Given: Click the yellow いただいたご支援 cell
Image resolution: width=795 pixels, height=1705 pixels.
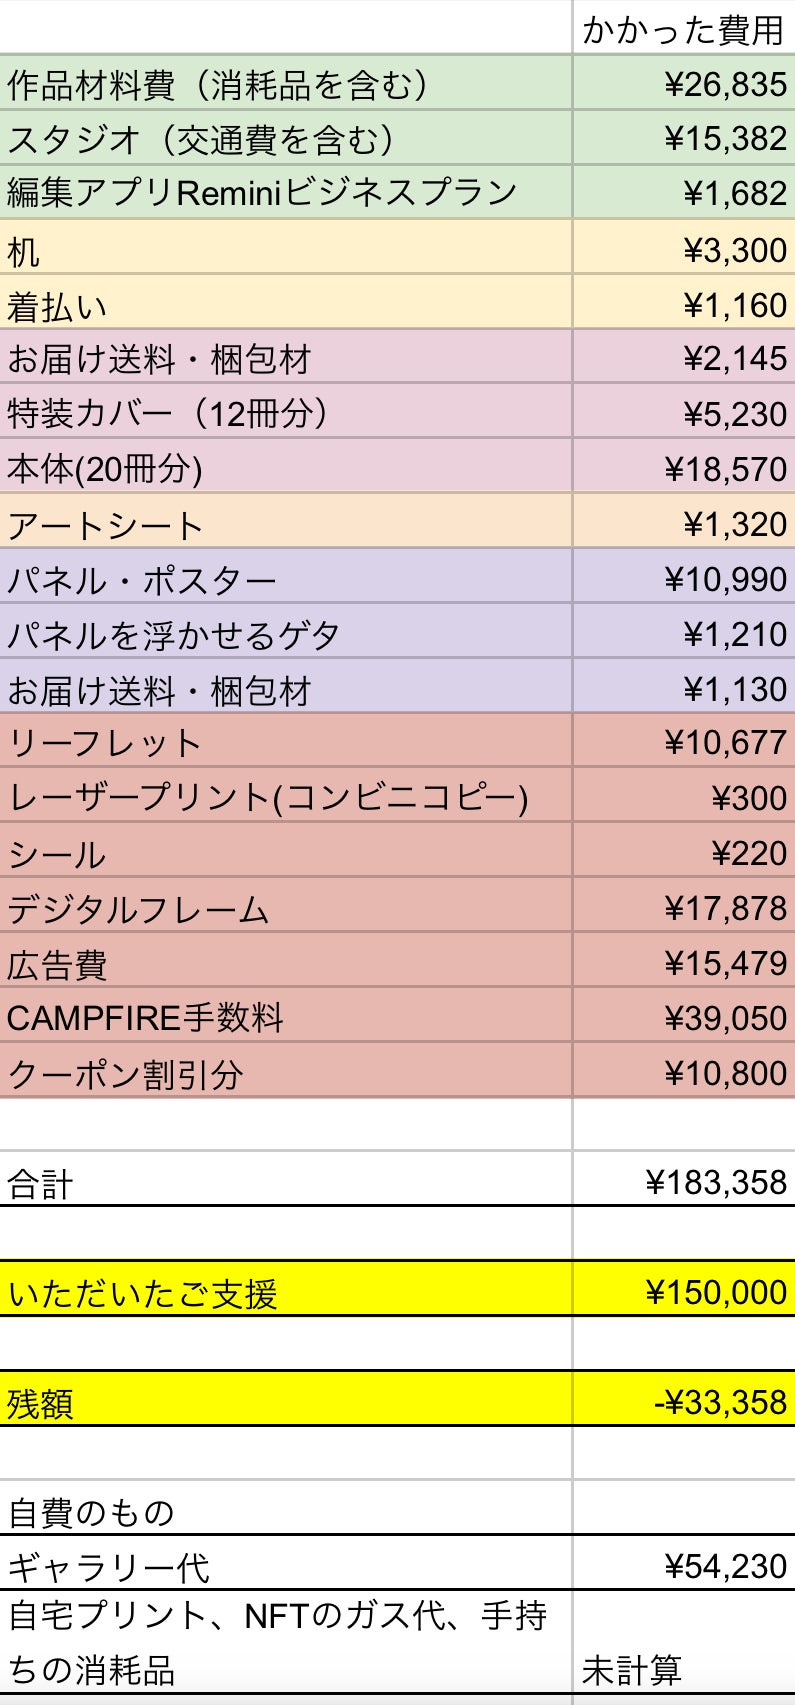Looking at the screenshot, I should [x=285, y=1291].
